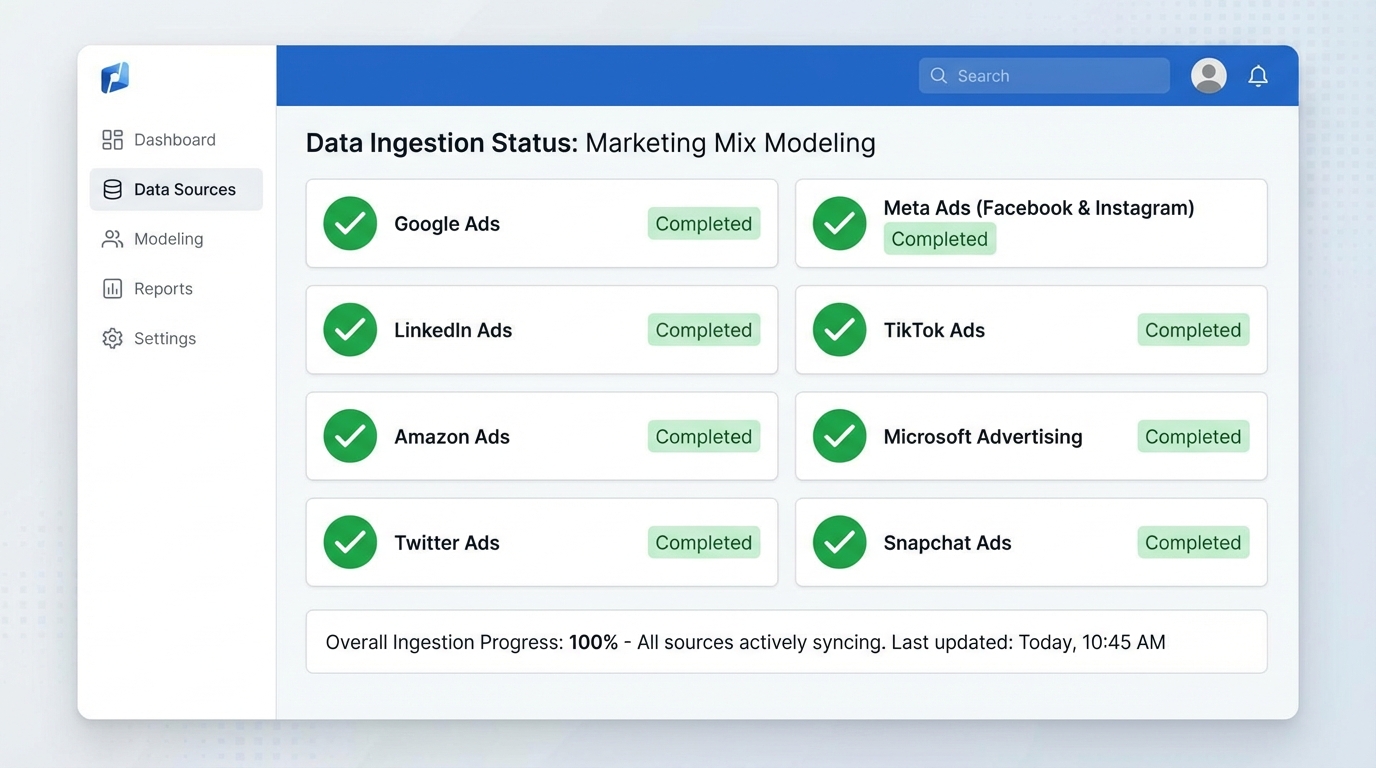Click Amazon Ads green checkmark
Viewport: 1376px width, 768px height.
(x=350, y=436)
